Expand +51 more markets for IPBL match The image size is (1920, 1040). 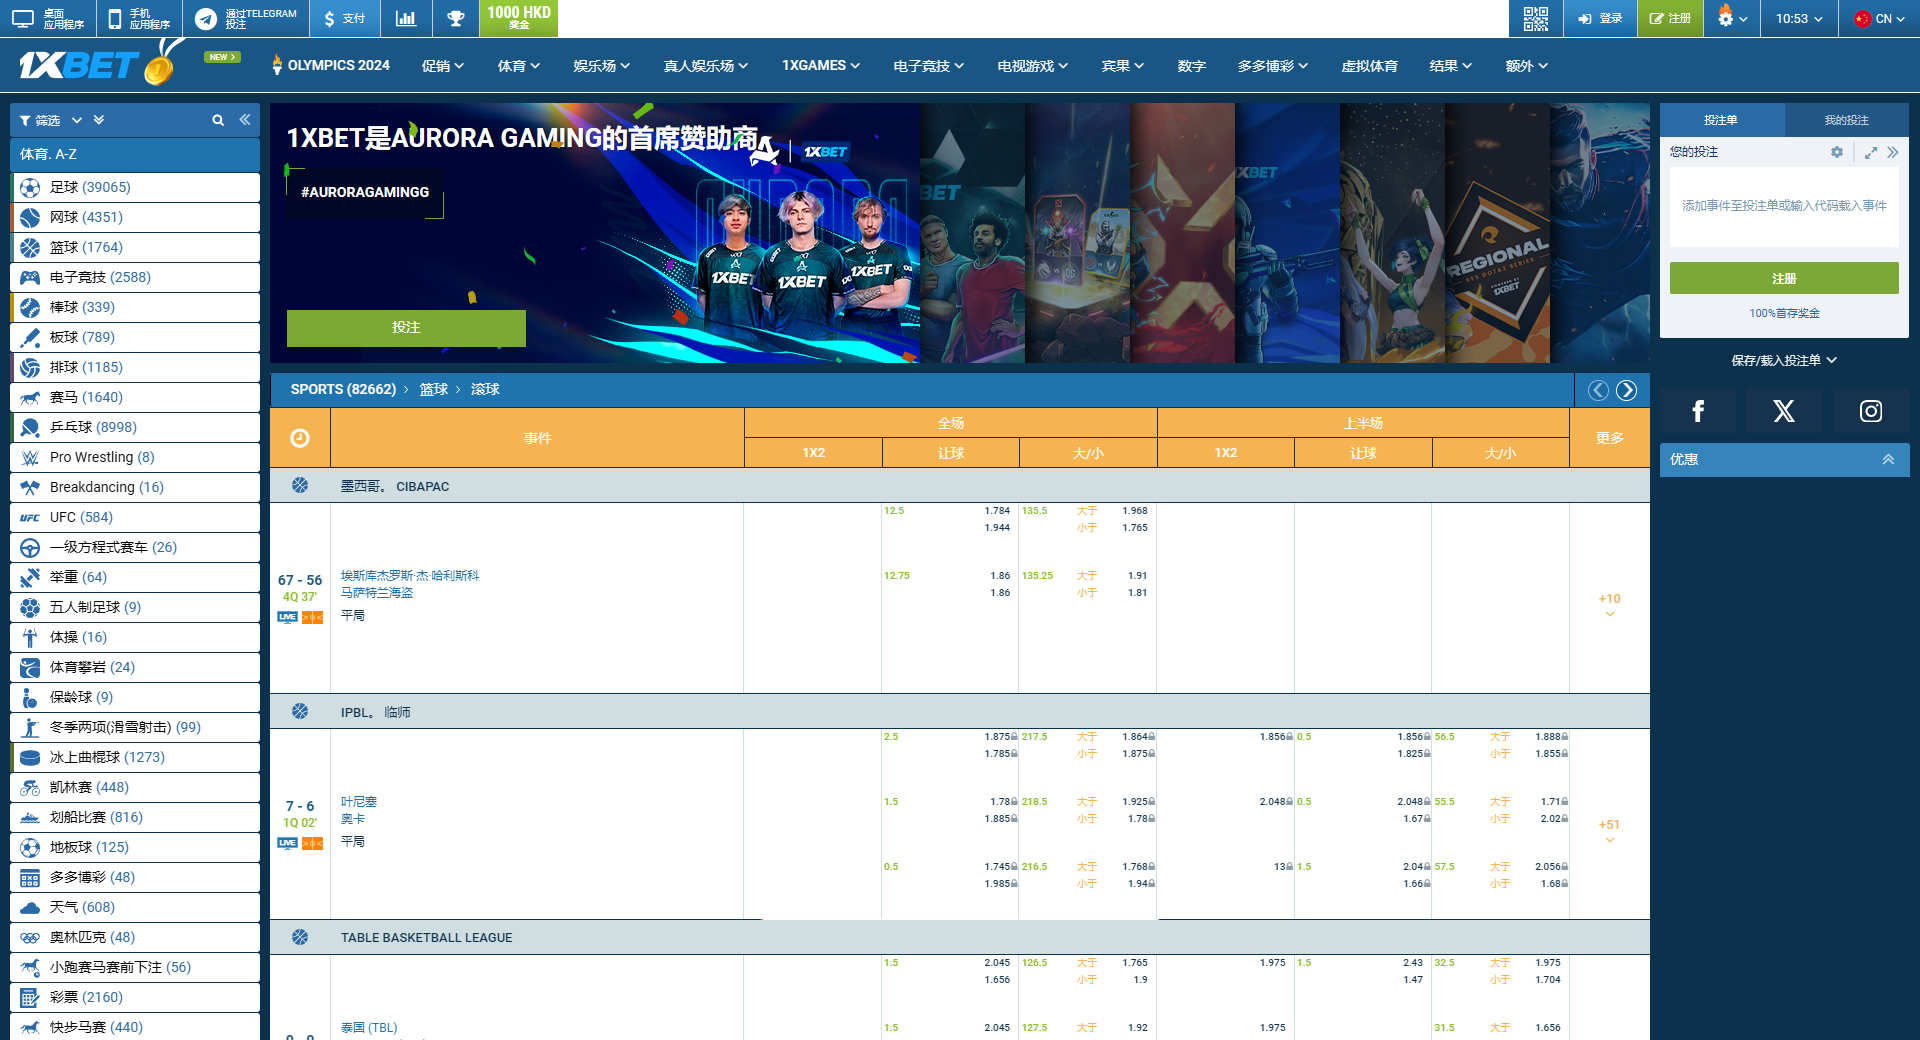click(1609, 831)
